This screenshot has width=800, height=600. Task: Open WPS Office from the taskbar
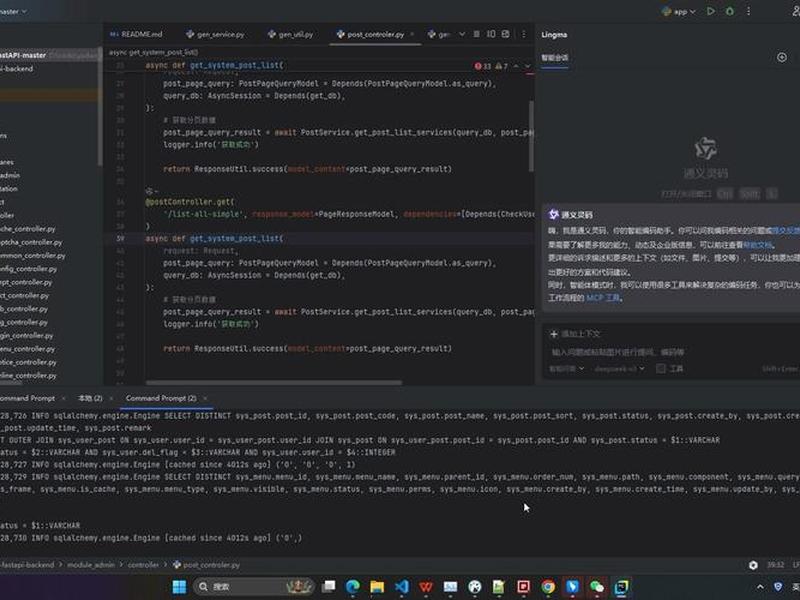[426, 587]
